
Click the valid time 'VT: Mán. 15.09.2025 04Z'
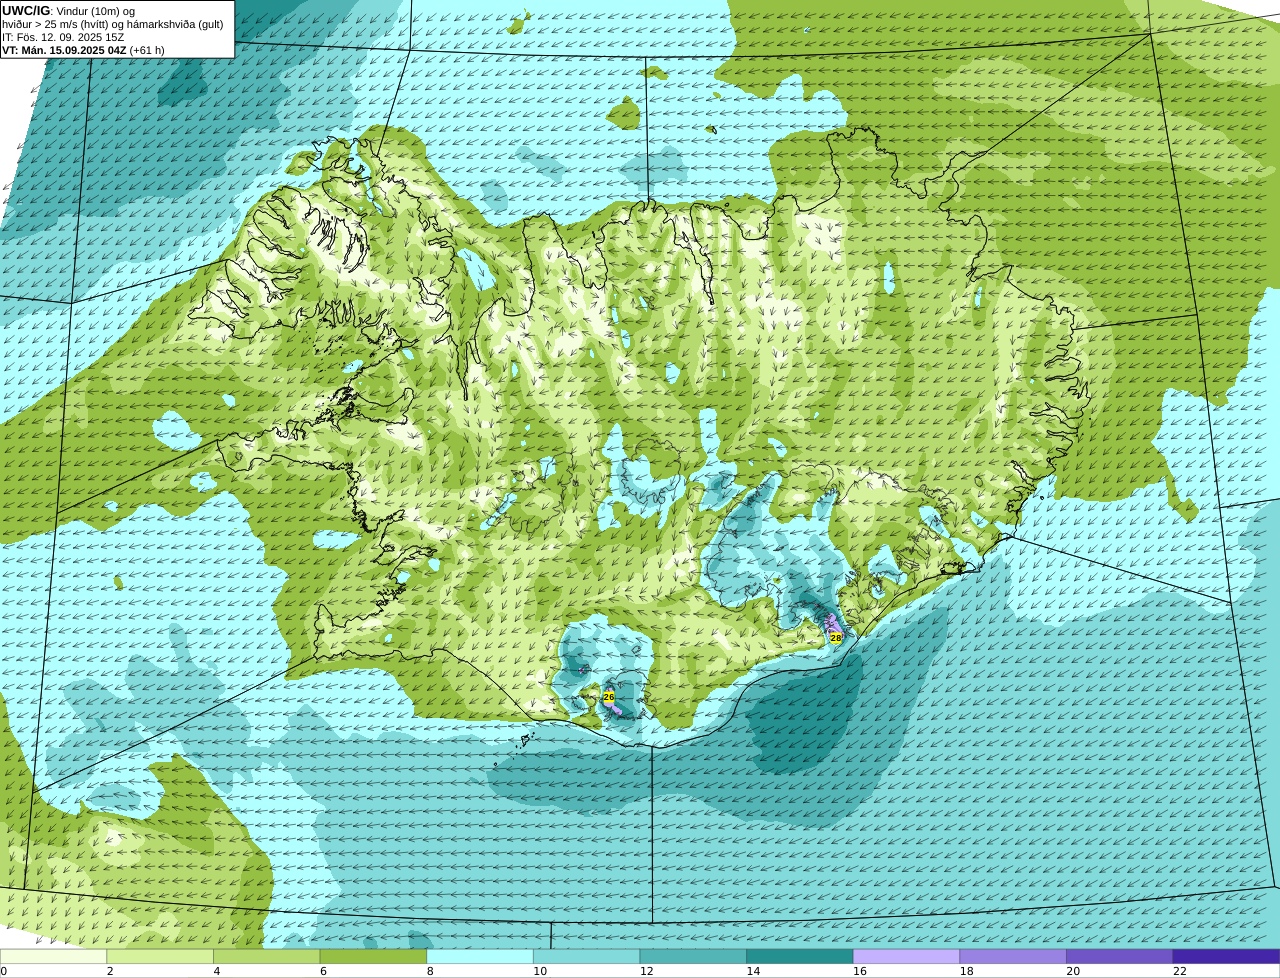pos(64,50)
